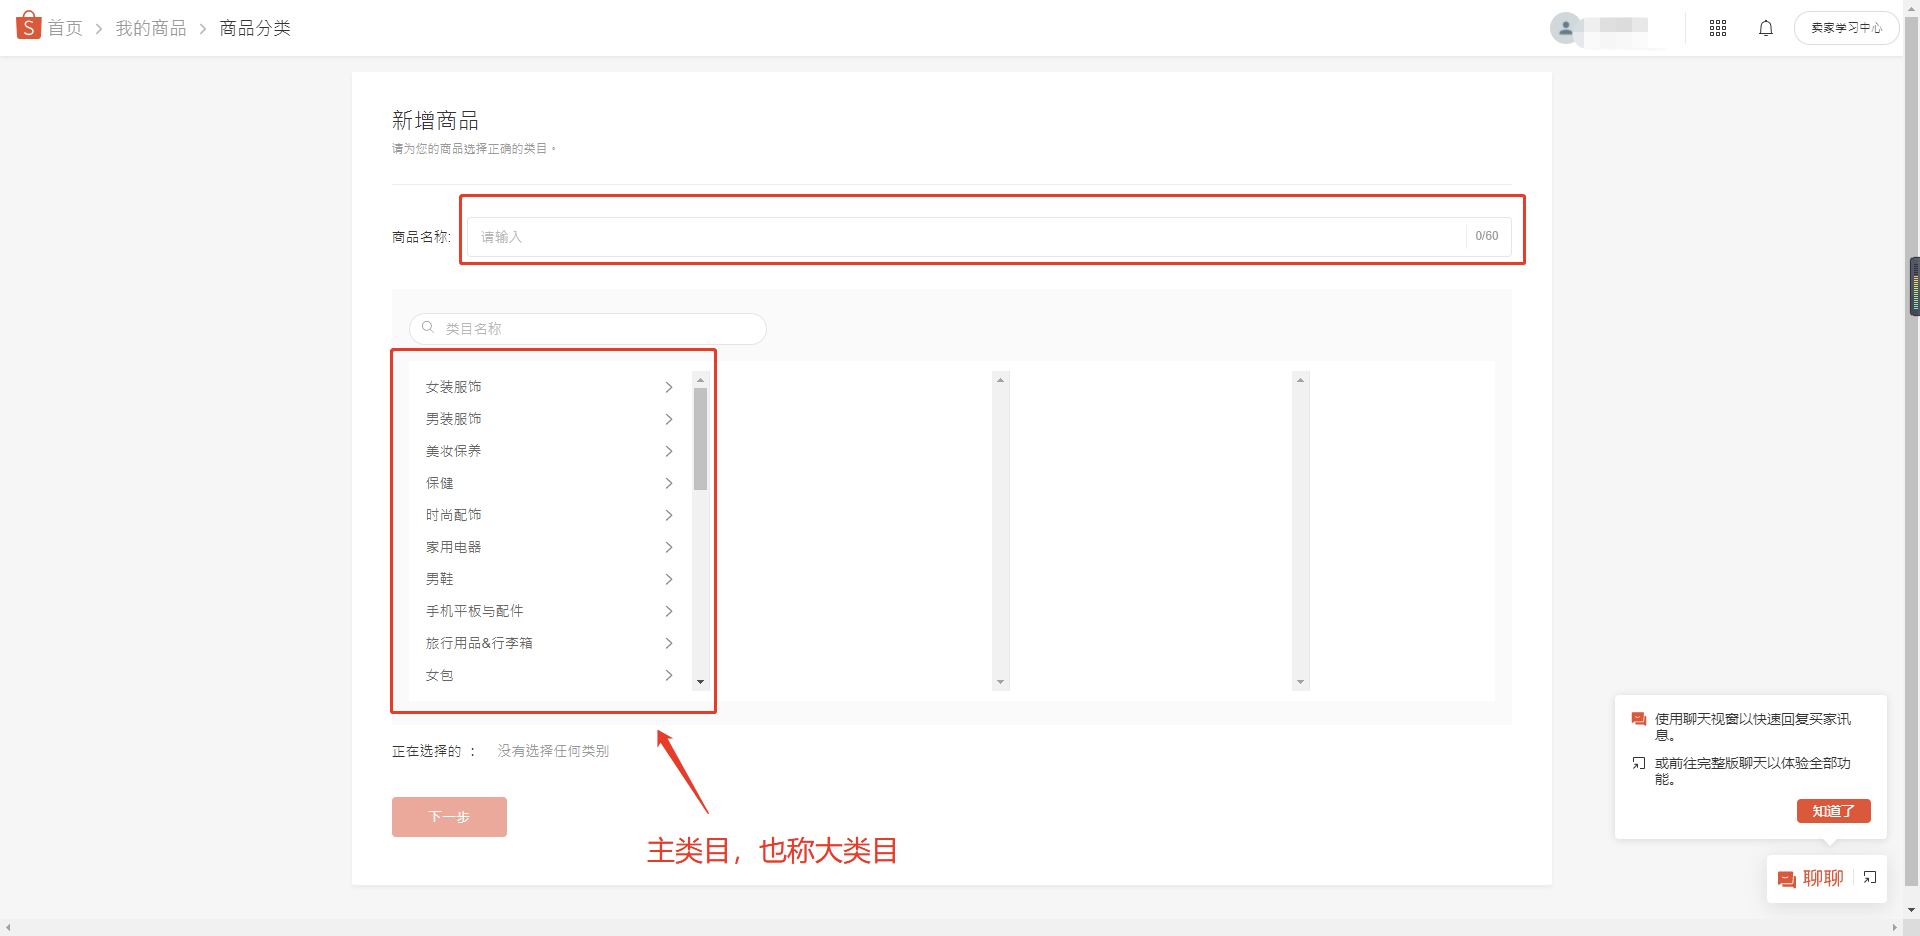1920x936 pixels.
Task: Expand 时尚配饰 chevron arrow
Action: pos(669,515)
